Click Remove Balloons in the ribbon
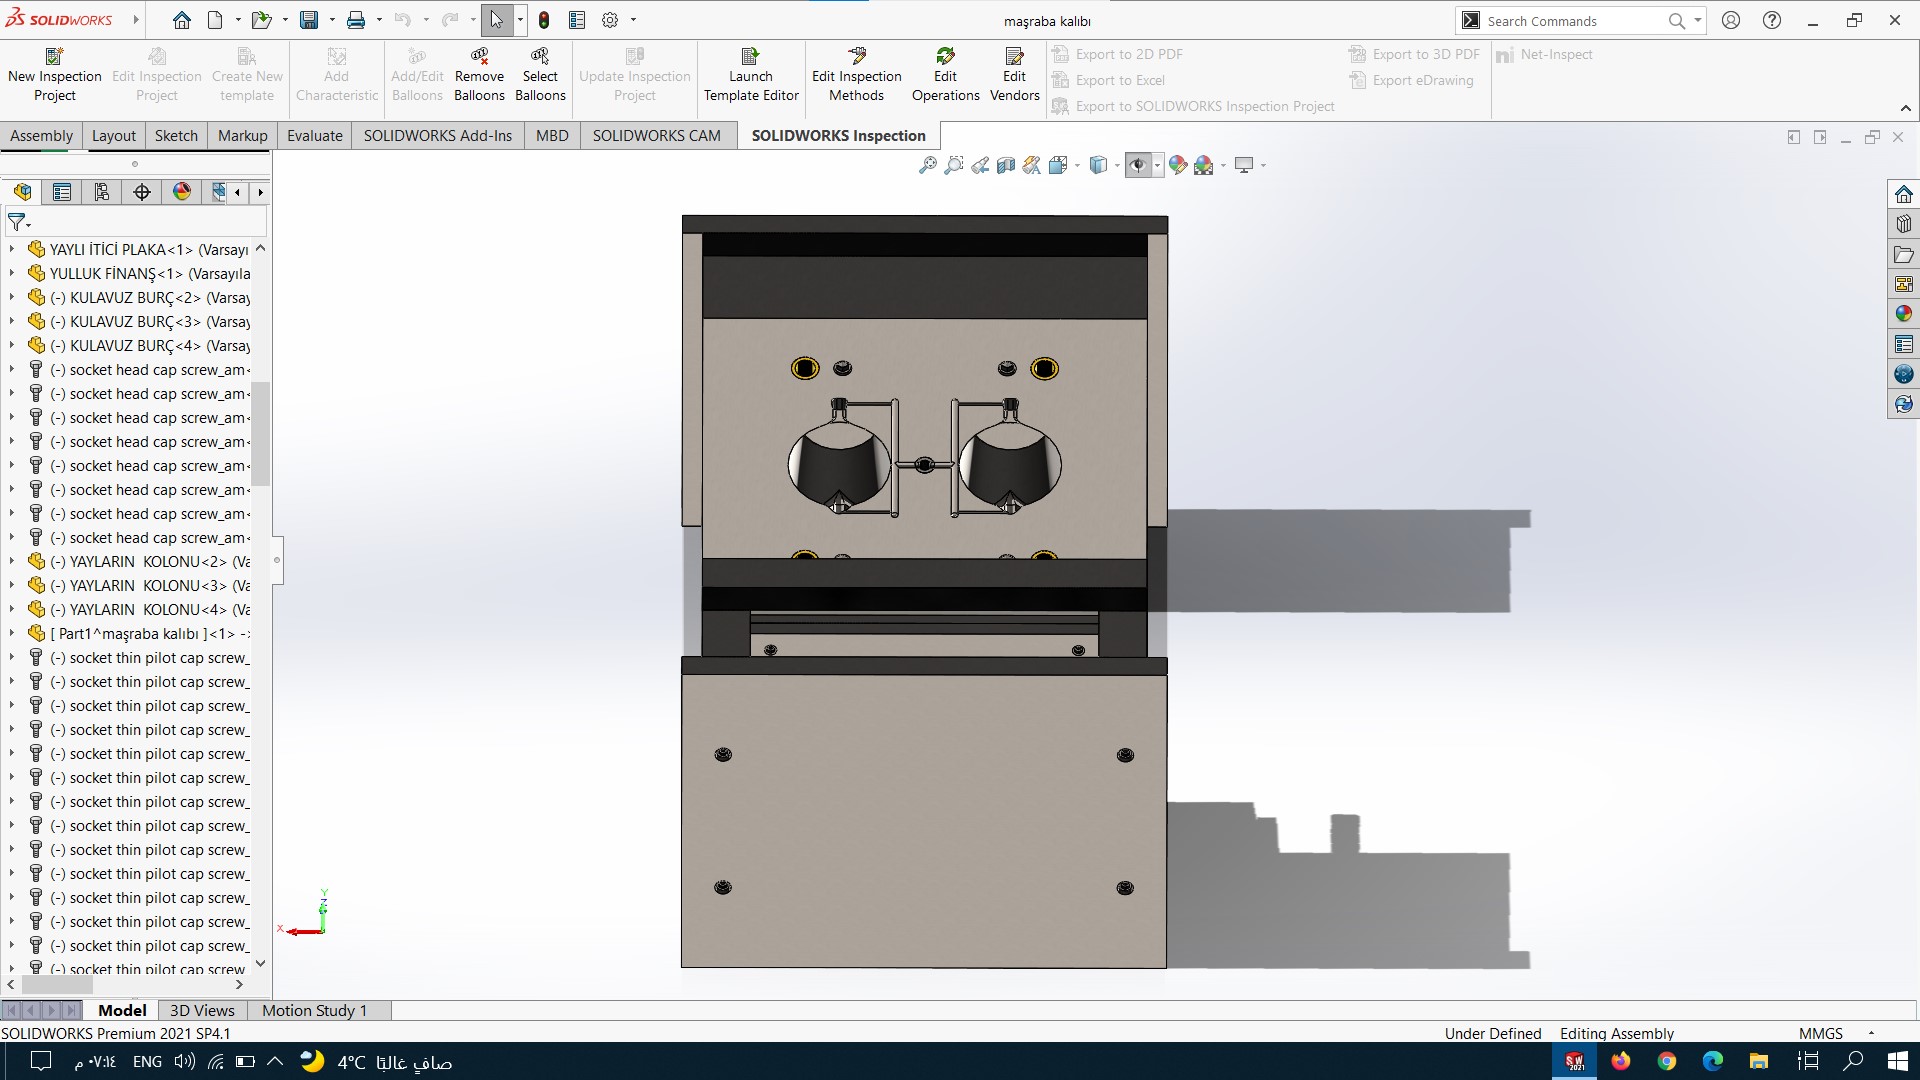 (479, 75)
